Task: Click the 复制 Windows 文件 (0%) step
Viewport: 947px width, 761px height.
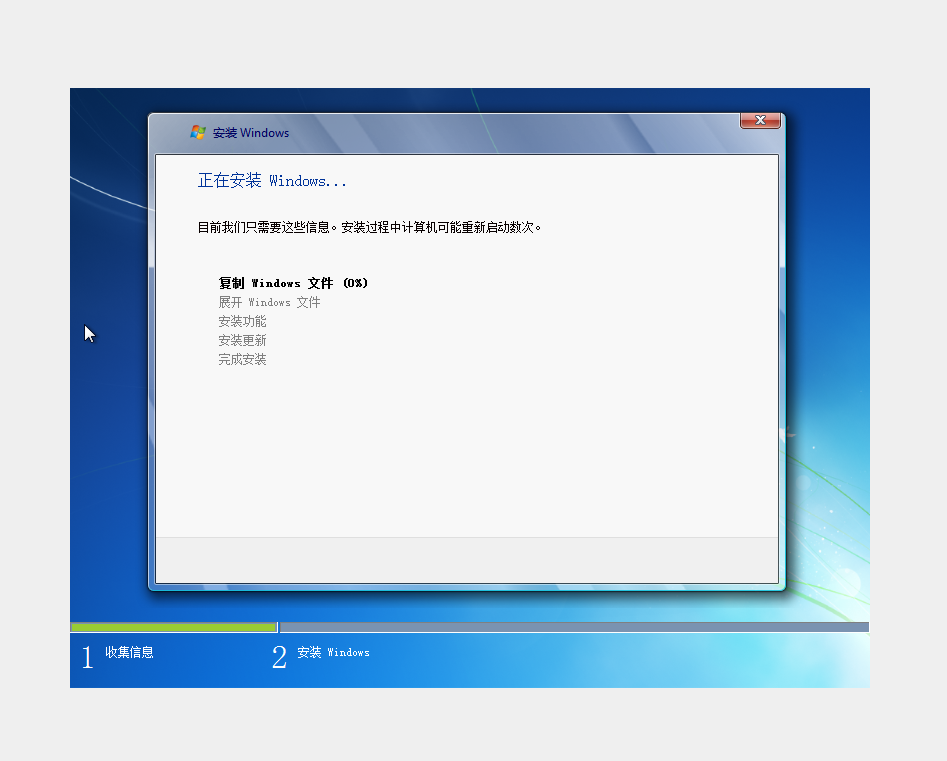Action: click(293, 283)
